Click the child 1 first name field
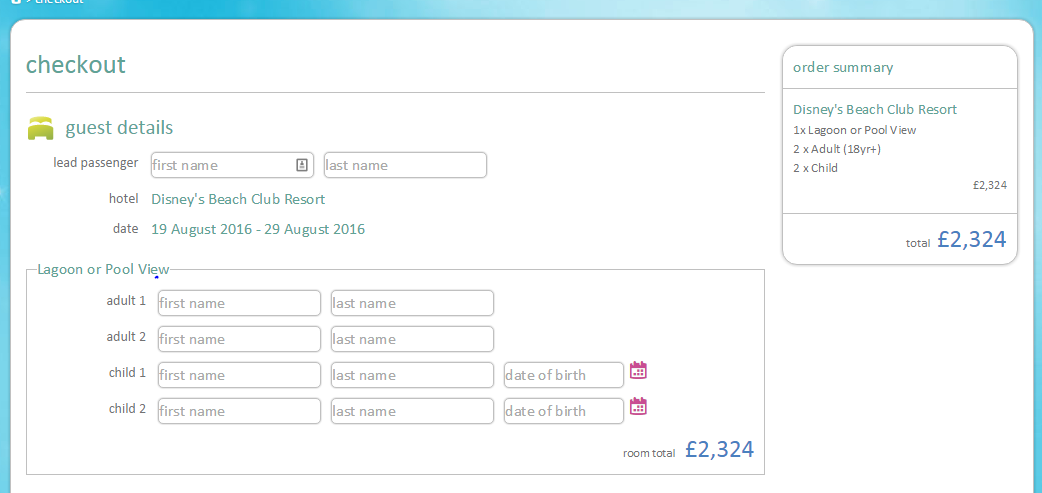The height and width of the screenshot is (493, 1042). point(239,375)
